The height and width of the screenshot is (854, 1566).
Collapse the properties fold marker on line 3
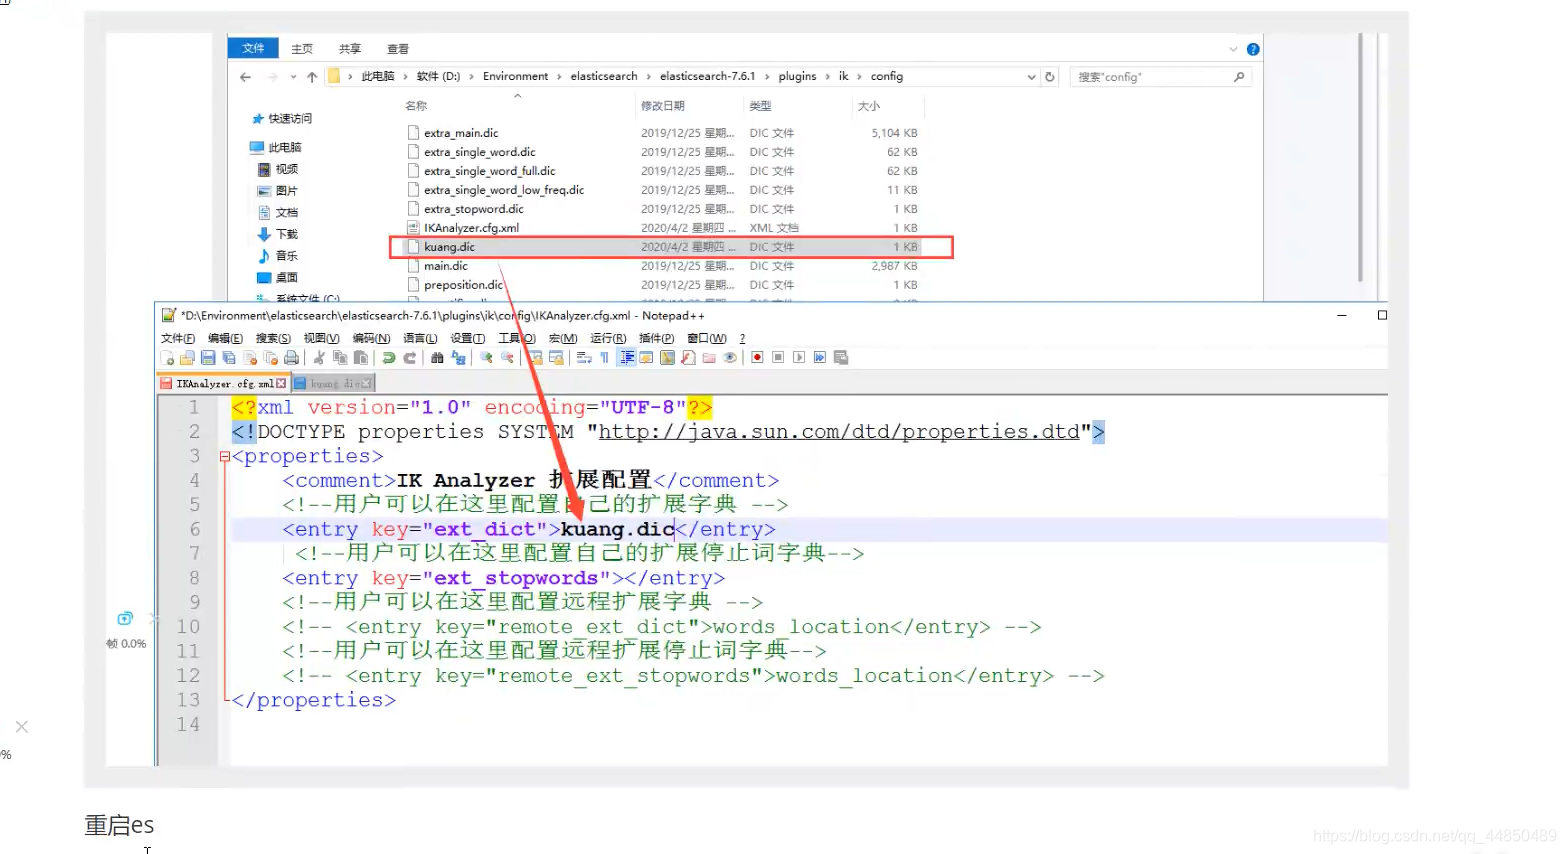pos(225,457)
